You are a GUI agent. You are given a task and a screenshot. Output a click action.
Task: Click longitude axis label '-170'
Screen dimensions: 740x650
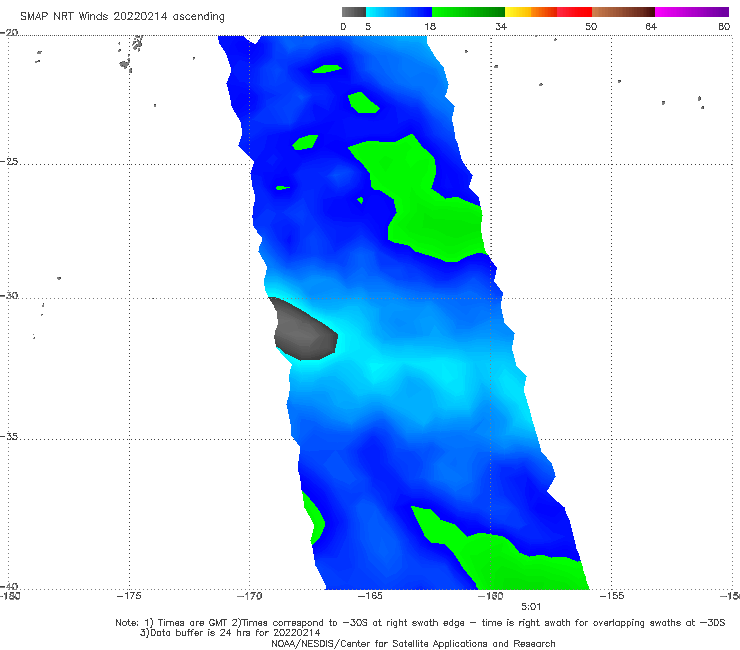pos(250,596)
